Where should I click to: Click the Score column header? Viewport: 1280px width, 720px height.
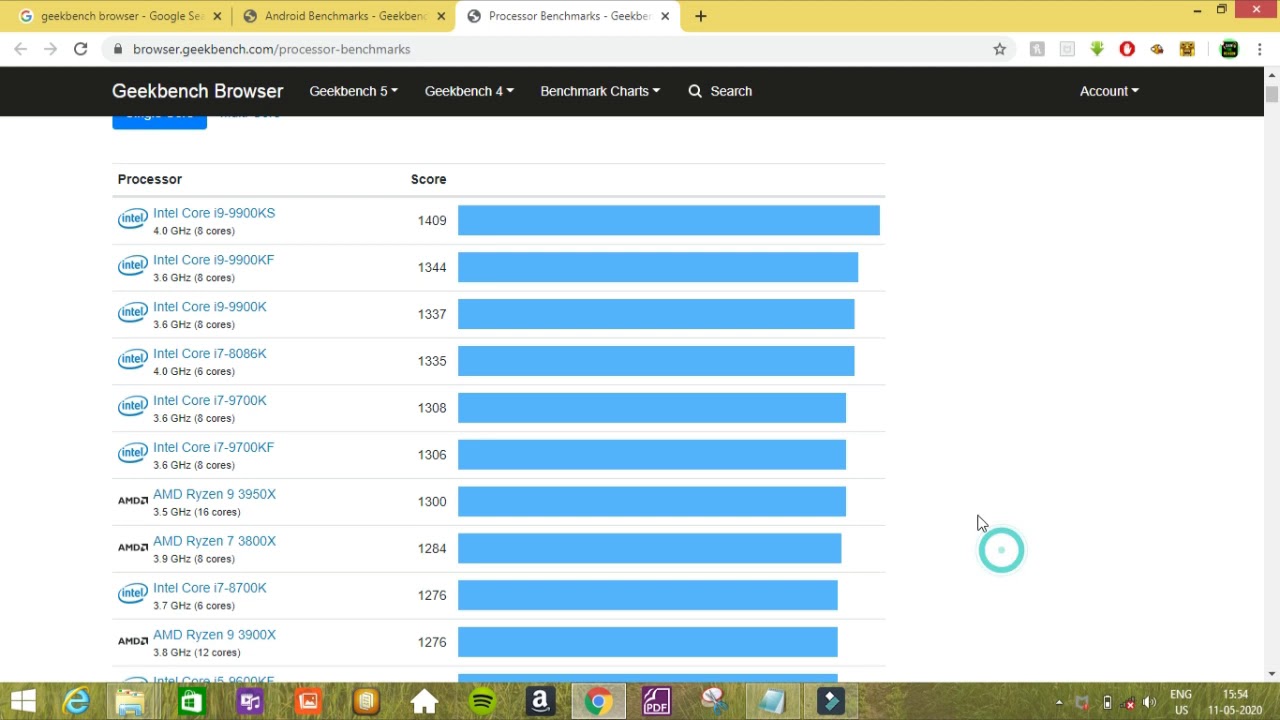(x=429, y=179)
